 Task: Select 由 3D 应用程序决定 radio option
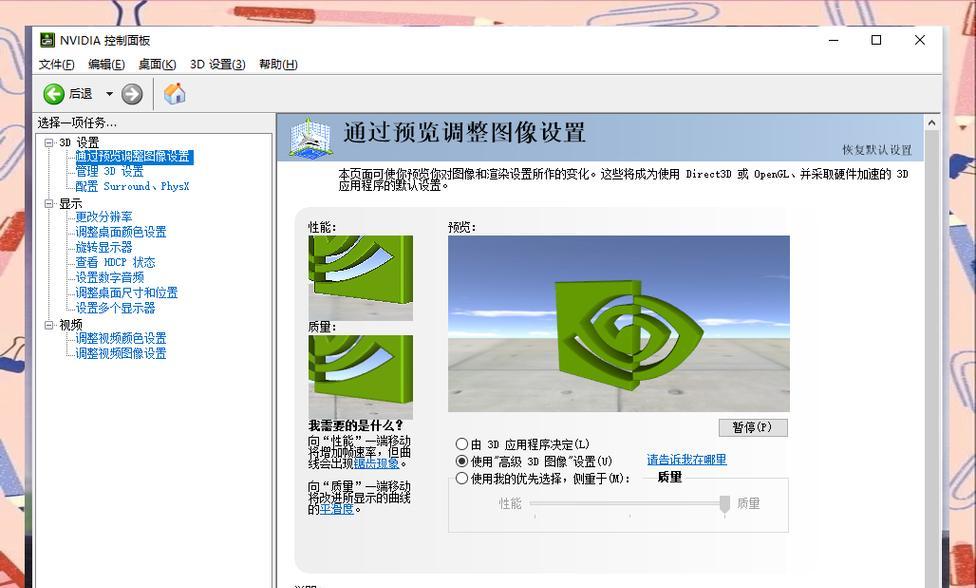click(461, 444)
